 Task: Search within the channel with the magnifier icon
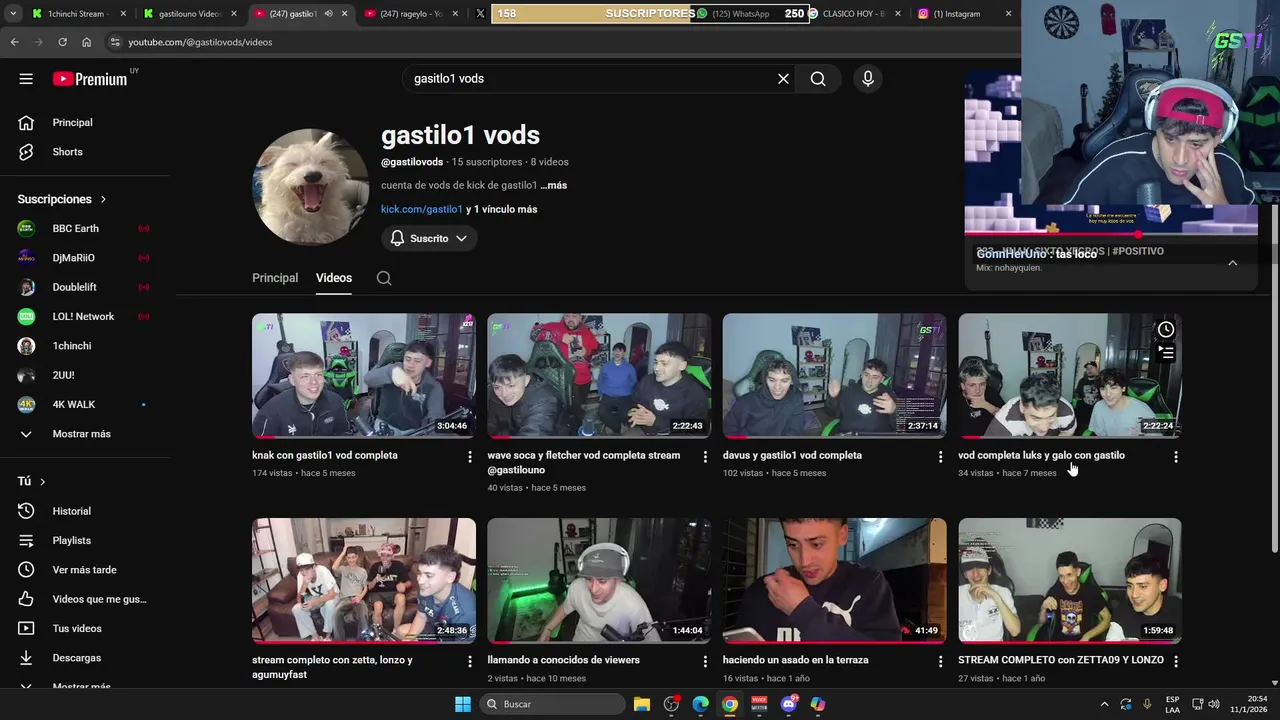click(x=384, y=278)
